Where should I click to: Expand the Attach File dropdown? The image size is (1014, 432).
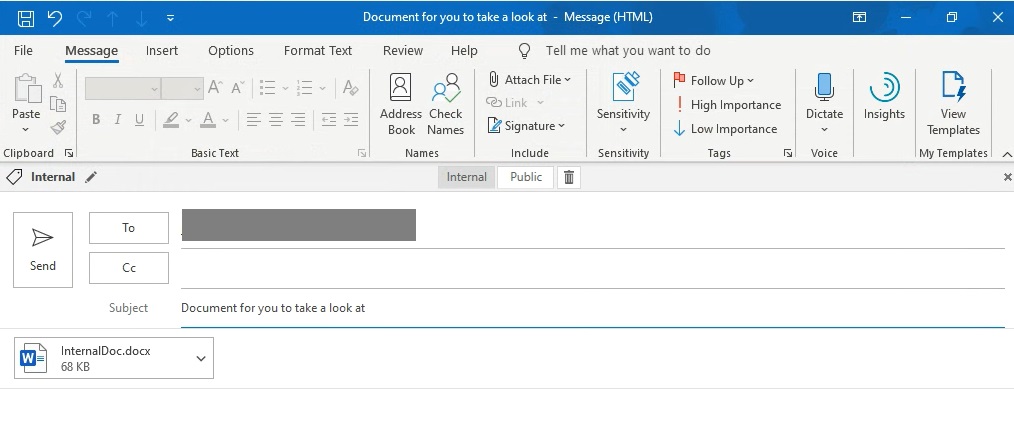568,80
